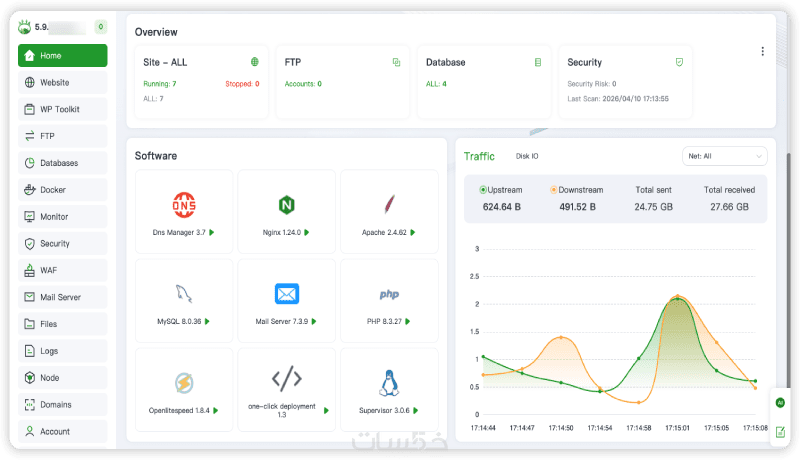The image size is (800, 460).
Task: Click play arrow beside MySQL 8.0.36
Action: [x=207, y=322]
